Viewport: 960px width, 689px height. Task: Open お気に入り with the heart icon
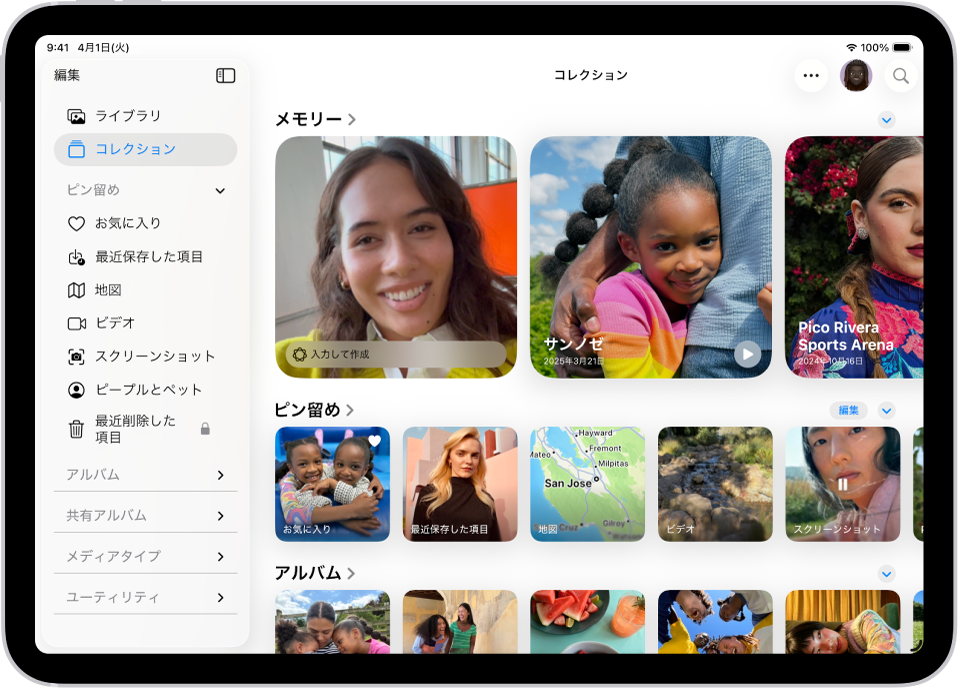coord(77,223)
